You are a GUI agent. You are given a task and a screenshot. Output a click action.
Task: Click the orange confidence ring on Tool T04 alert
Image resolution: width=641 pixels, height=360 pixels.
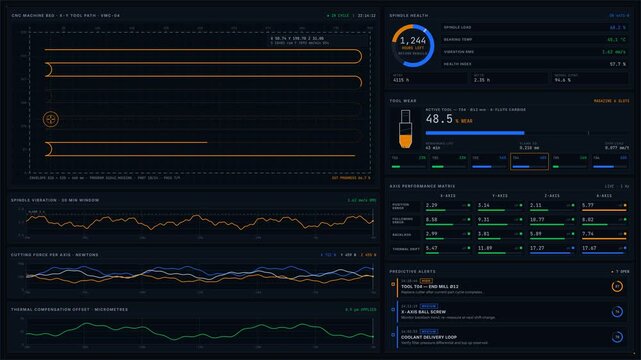(x=617, y=286)
